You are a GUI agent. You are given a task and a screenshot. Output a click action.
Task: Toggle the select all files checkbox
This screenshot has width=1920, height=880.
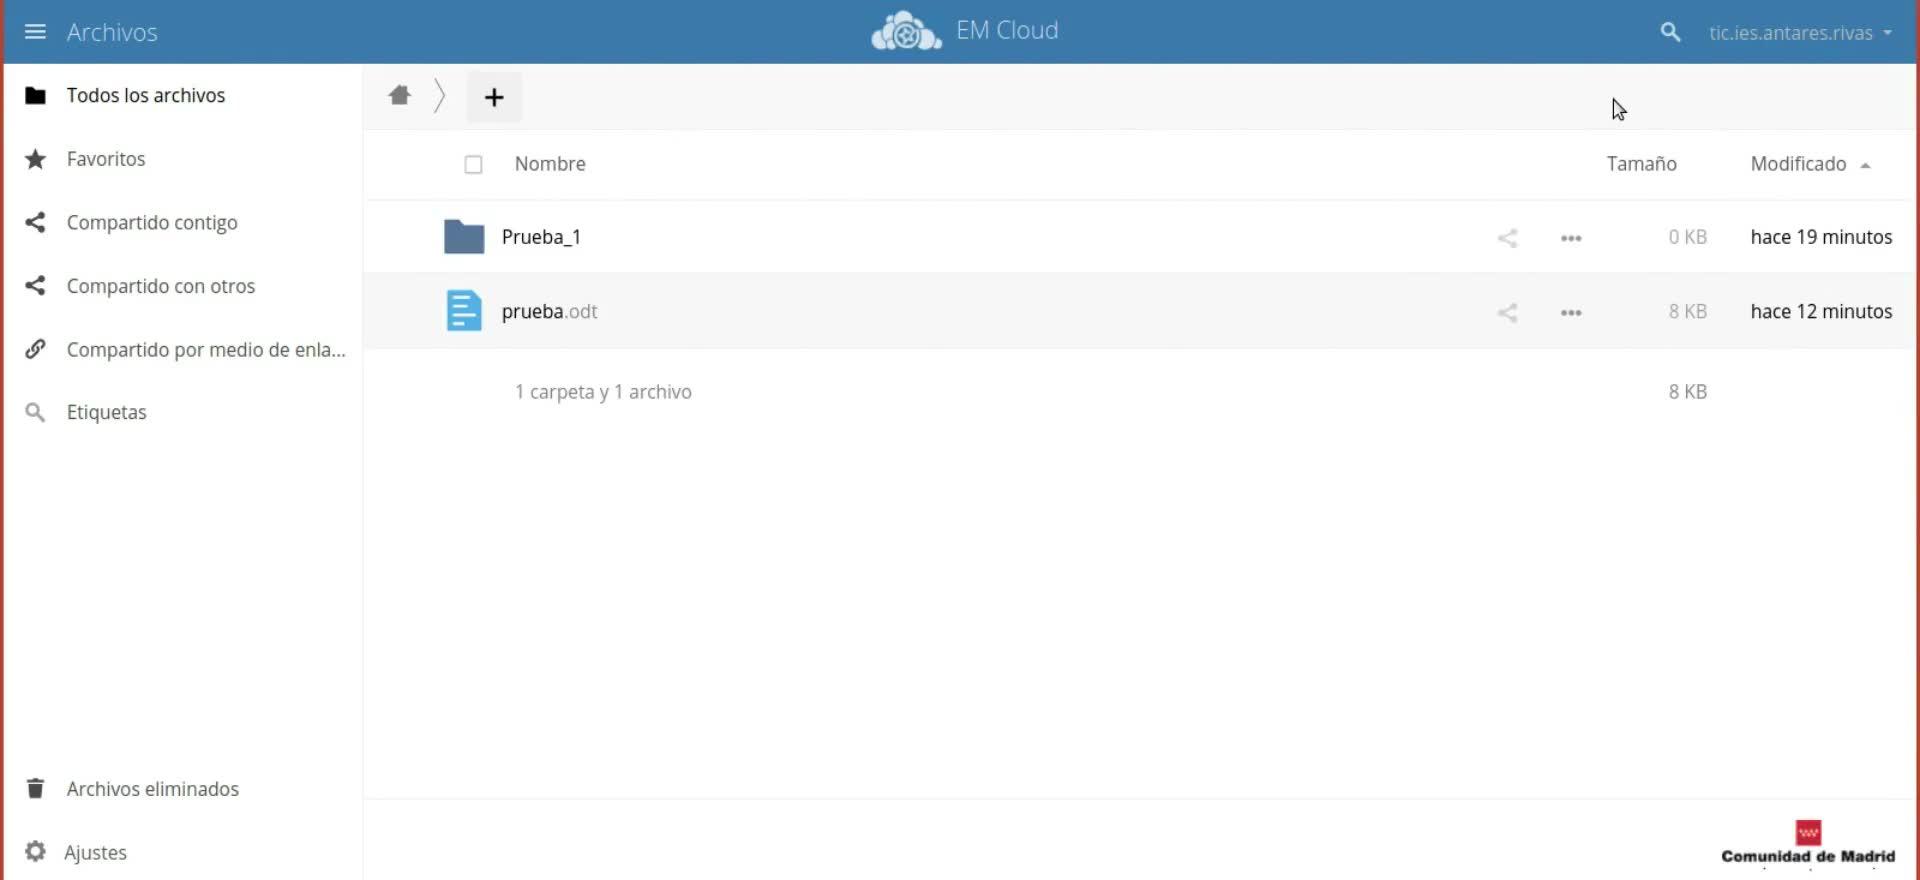click(x=473, y=165)
